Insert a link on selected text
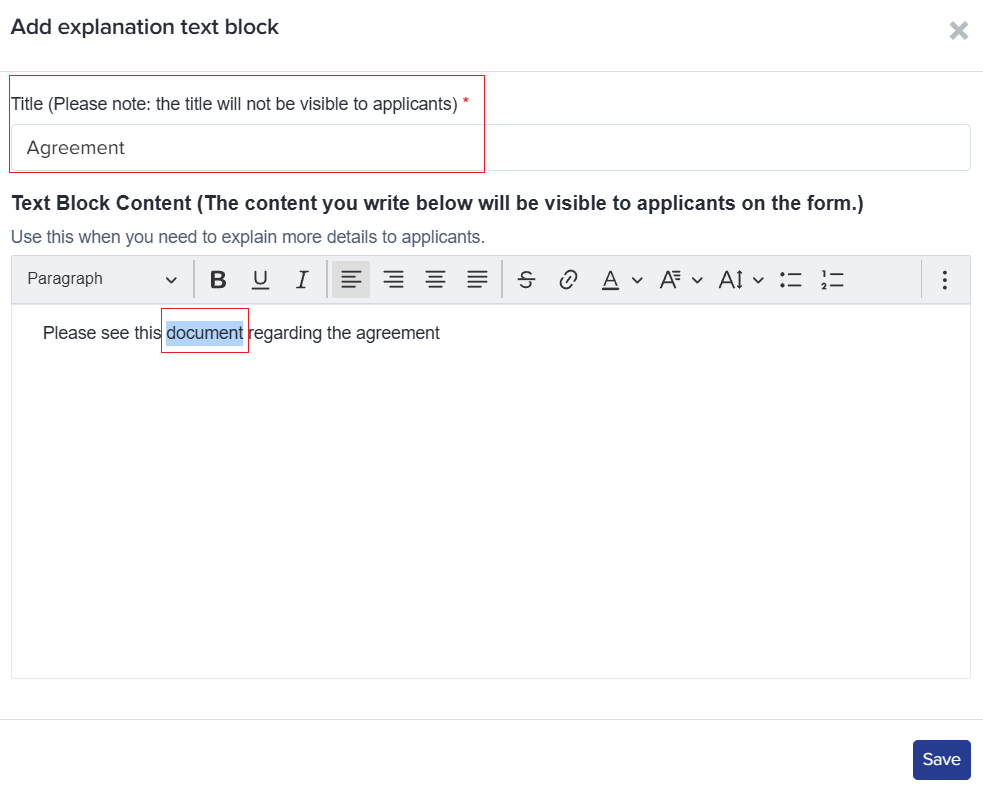 (x=568, y=280)
